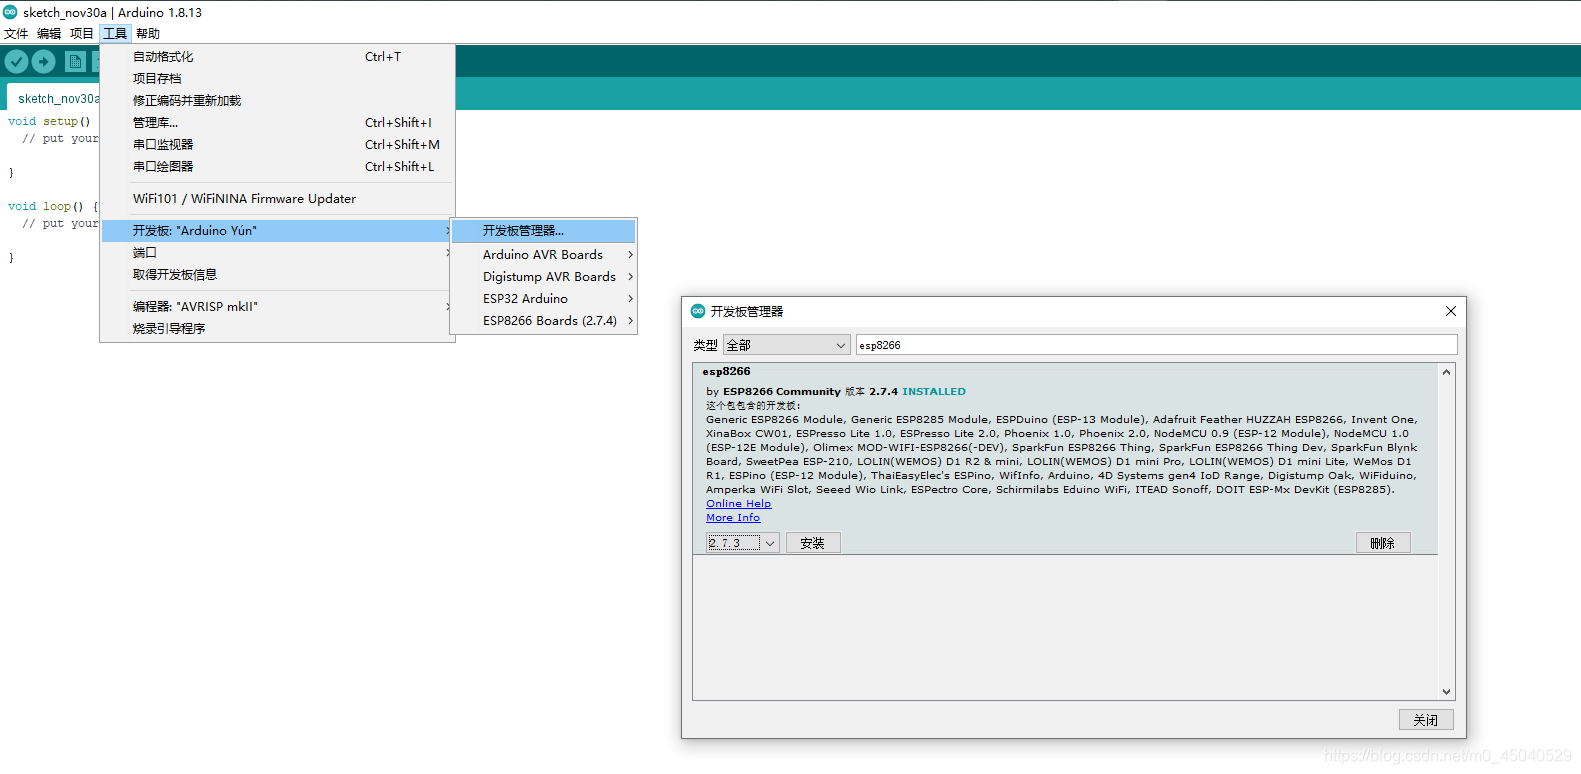Expand the 编程器: "AVRISP mkII" submenu
Image resolution: width=1581 pixels, height=774 pixels.
click(277, 307)
